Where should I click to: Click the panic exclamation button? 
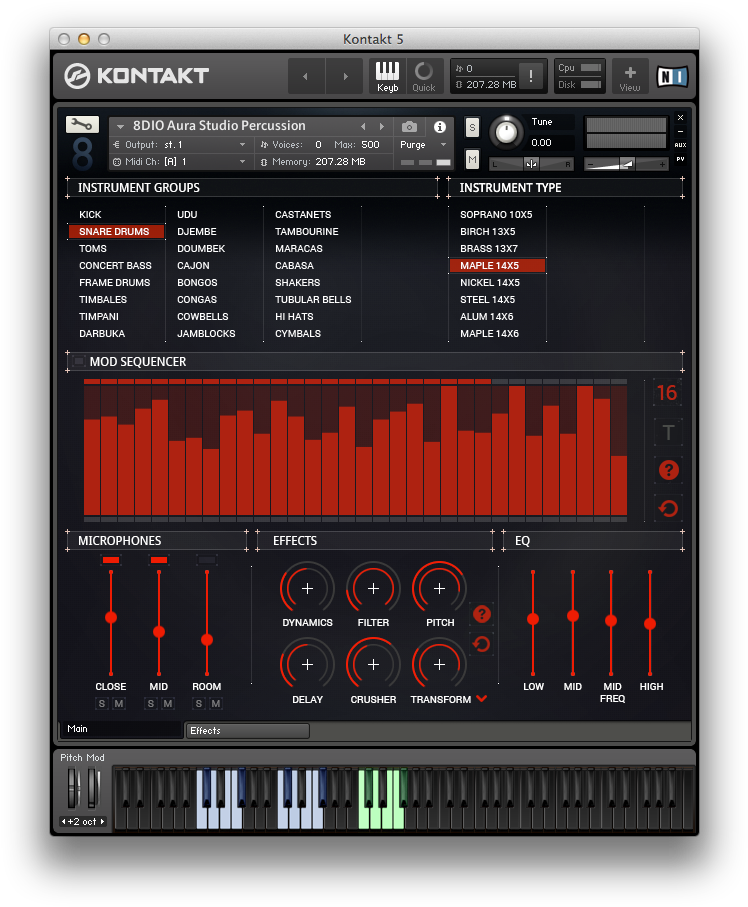pyautogui.click(x=530, y=76)
